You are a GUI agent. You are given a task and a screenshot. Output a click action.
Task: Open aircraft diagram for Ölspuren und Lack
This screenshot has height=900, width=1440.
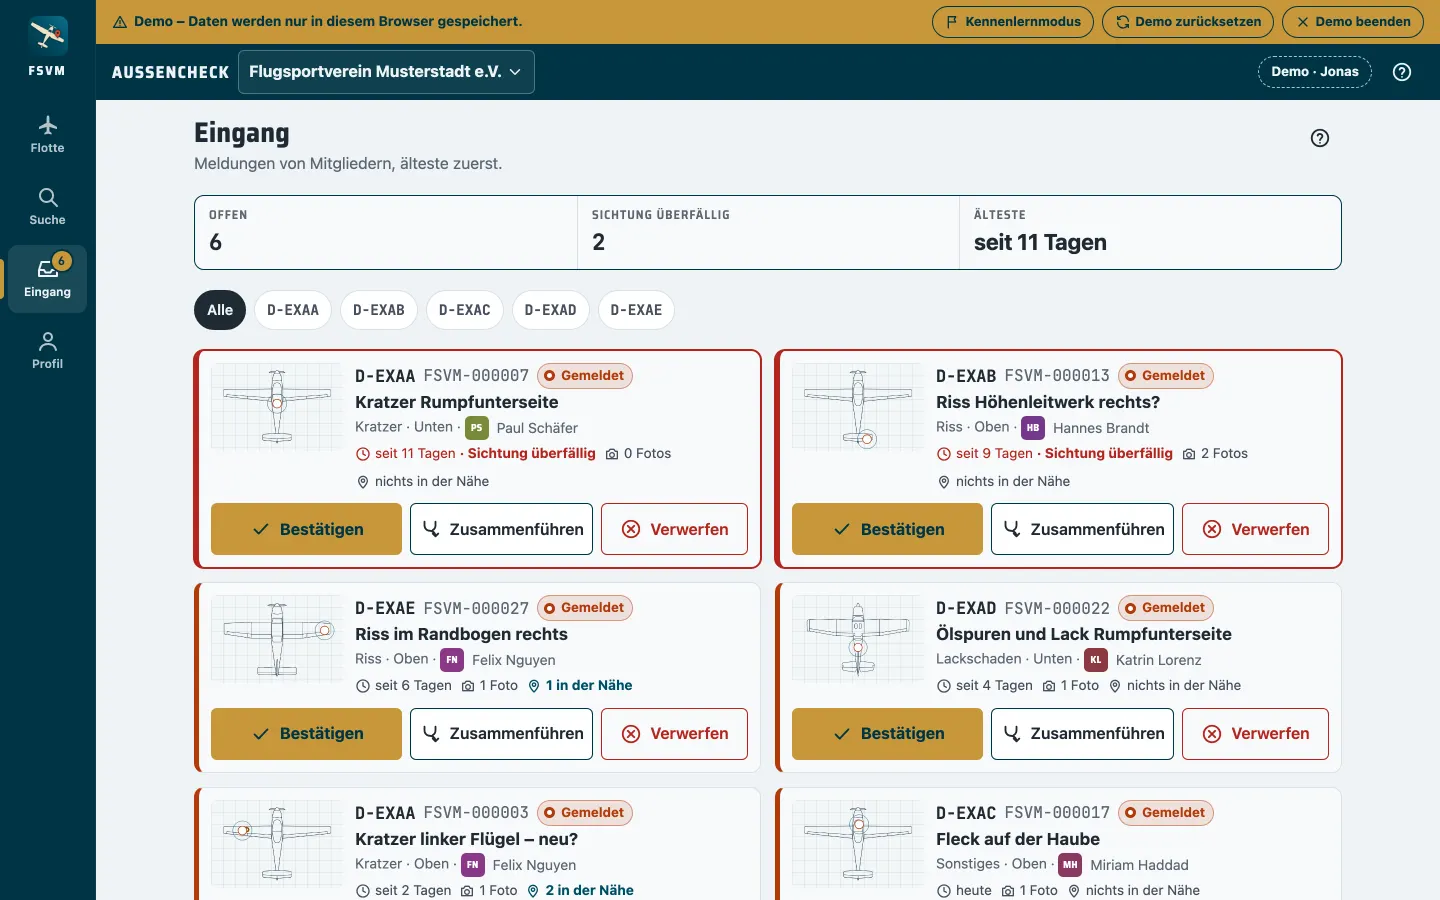click(x=858, y=639)
